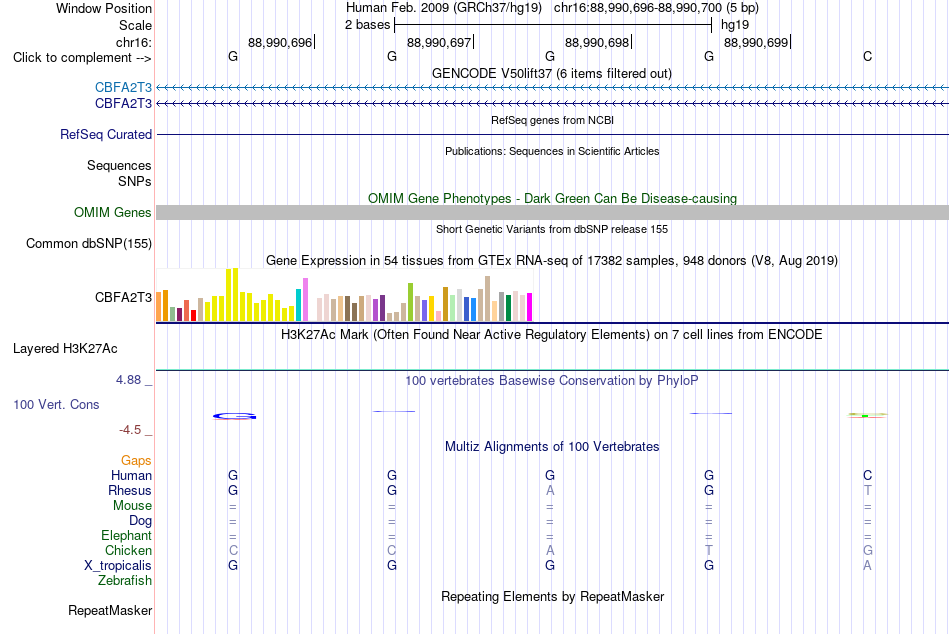
Task: Click the hg19 text beside the scale bar
Action: [x=735, y=25]
